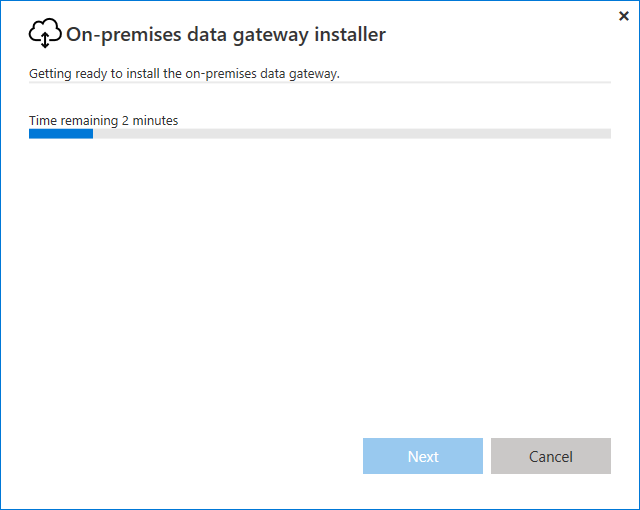Cancel the gateway installation

(550, 456)
